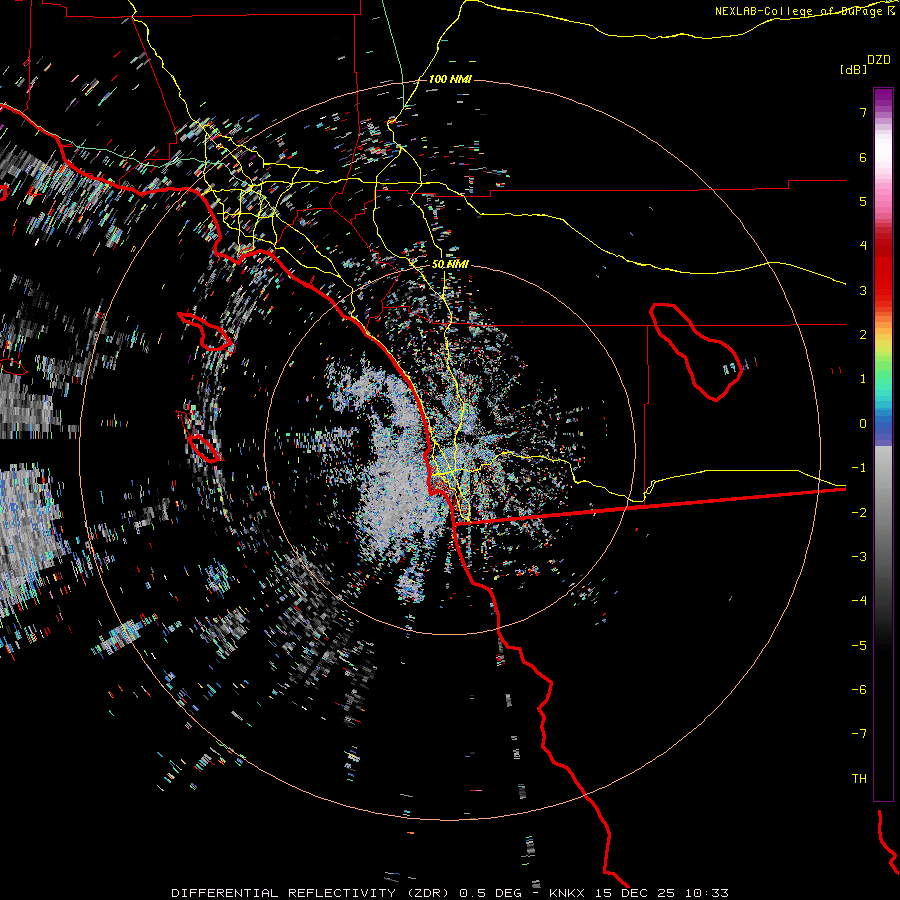Click the DZD product label
The height and width of the screenshot is (900, 900).
[x=879, y=60]
